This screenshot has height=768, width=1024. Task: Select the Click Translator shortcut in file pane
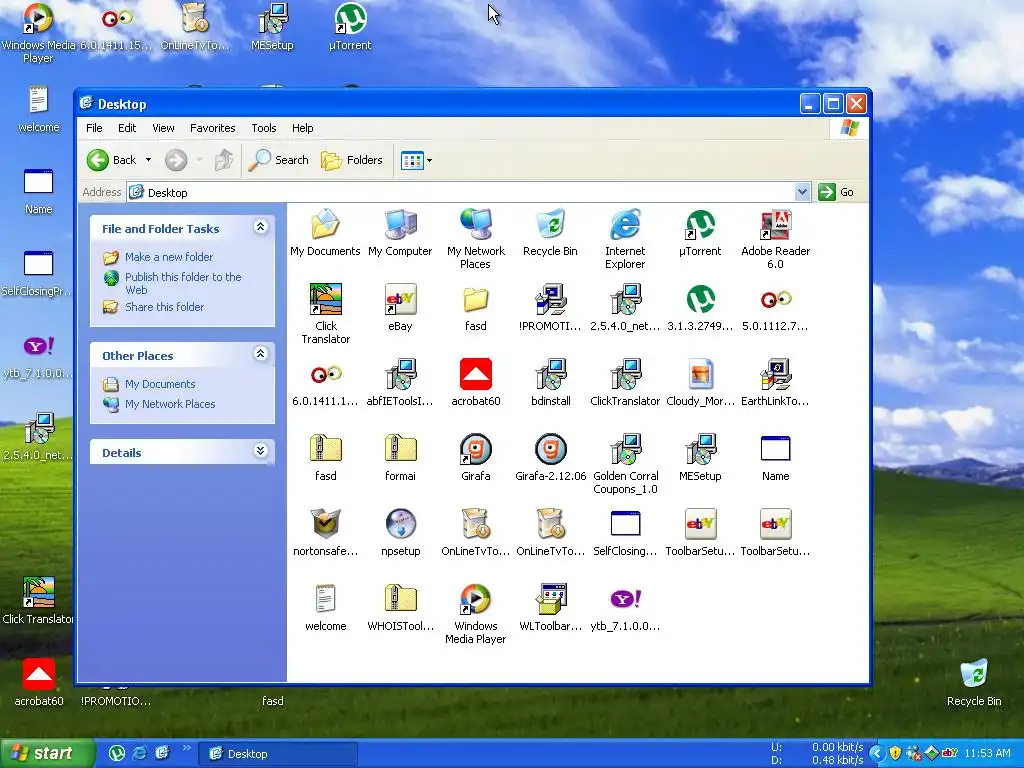[325, 300]
